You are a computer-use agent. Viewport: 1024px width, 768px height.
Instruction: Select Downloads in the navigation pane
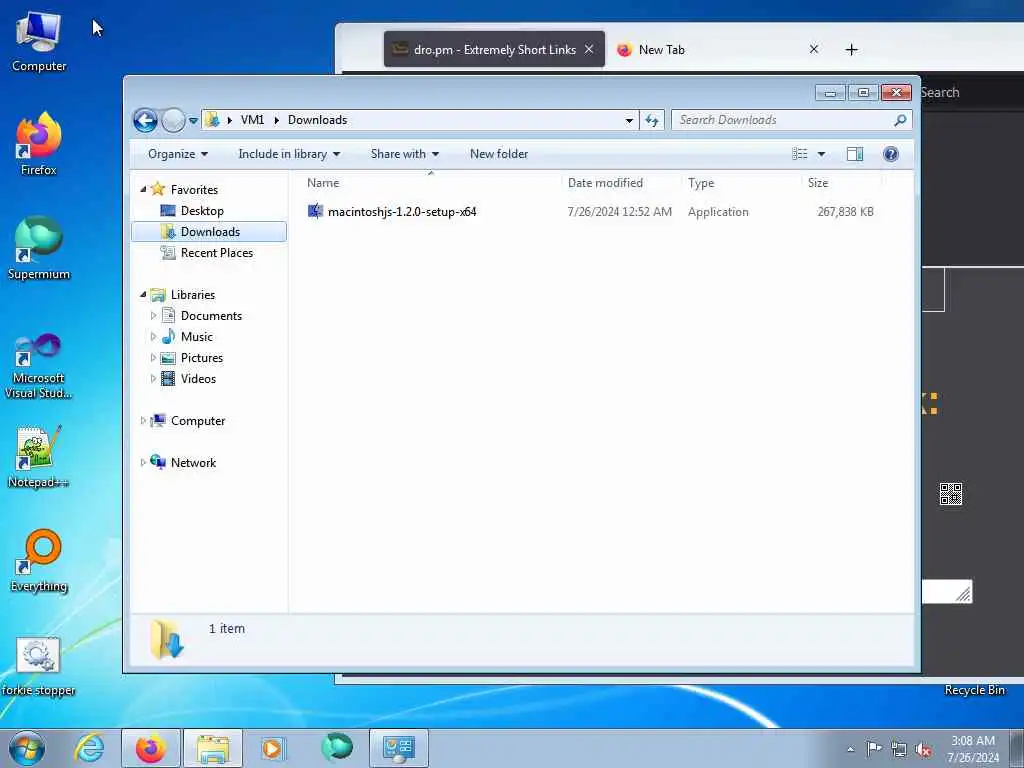tap(209, 232)
